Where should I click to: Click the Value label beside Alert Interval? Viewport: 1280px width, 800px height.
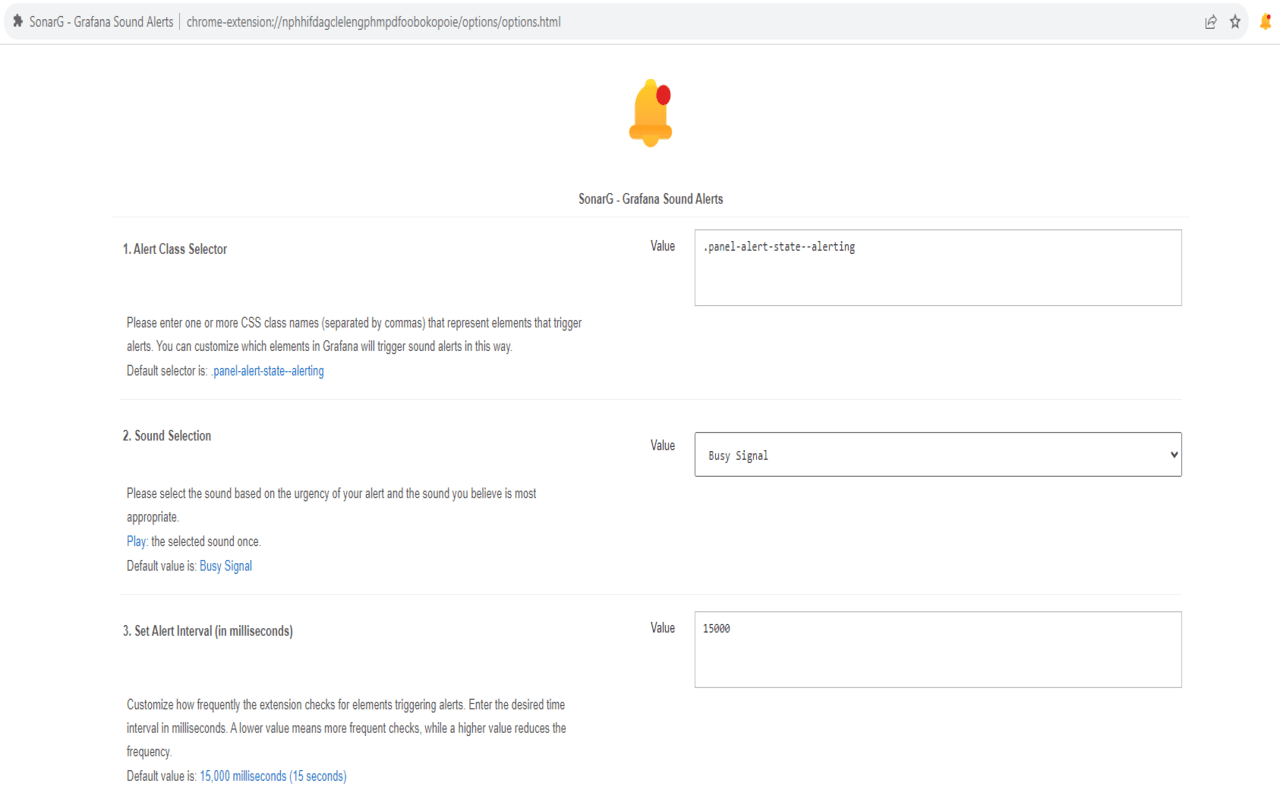tap(663, 628)
